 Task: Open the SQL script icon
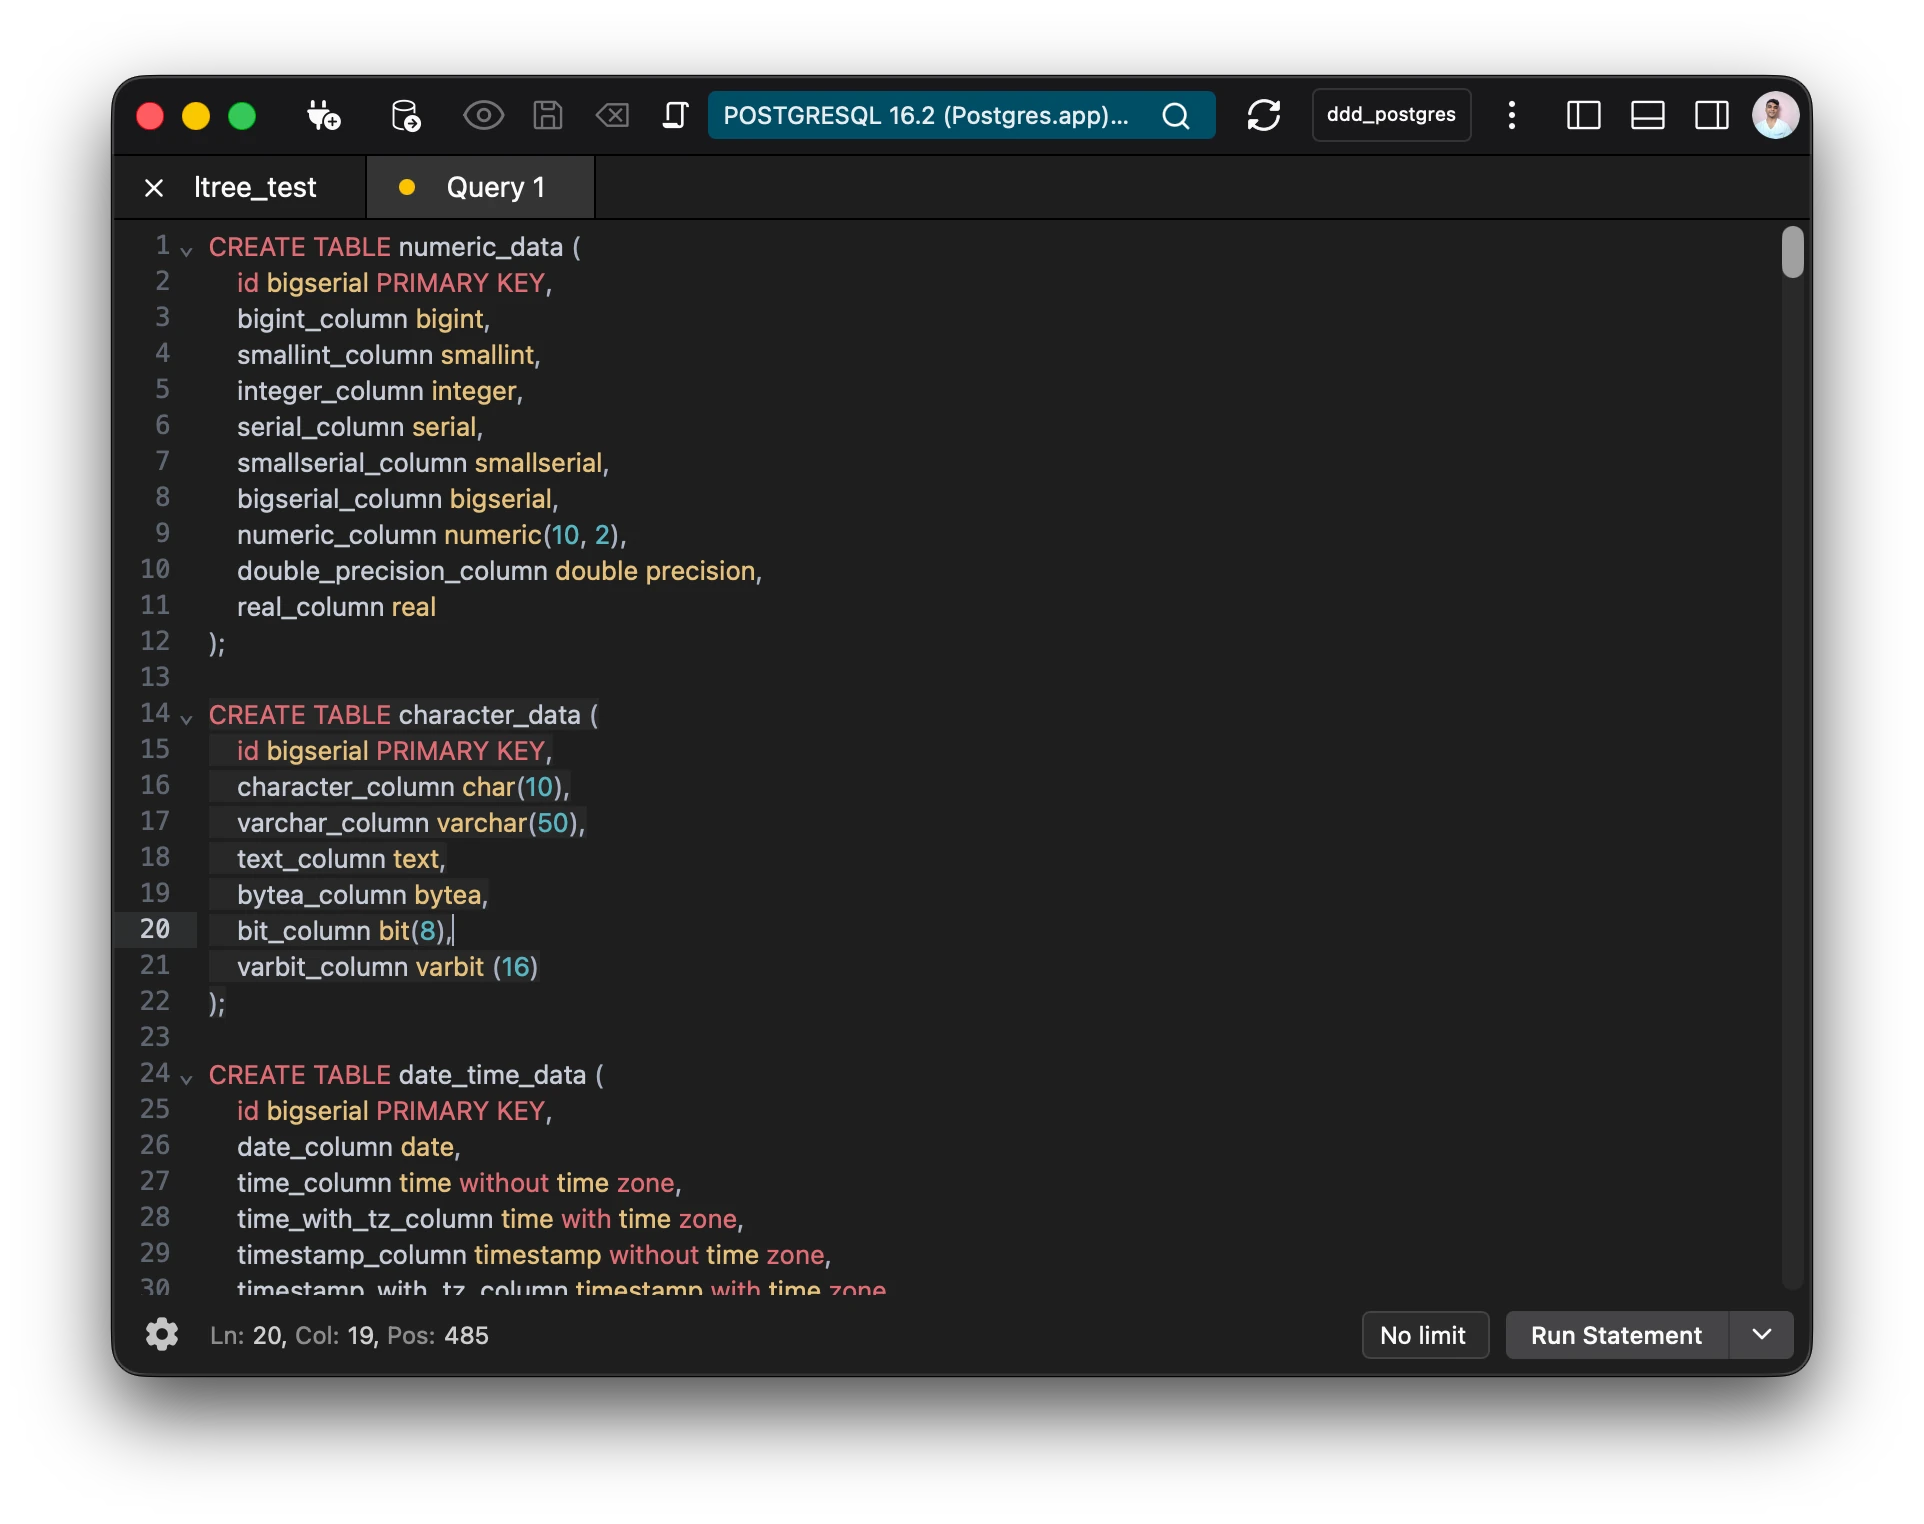pyautogui.click(x=676, y=116)
